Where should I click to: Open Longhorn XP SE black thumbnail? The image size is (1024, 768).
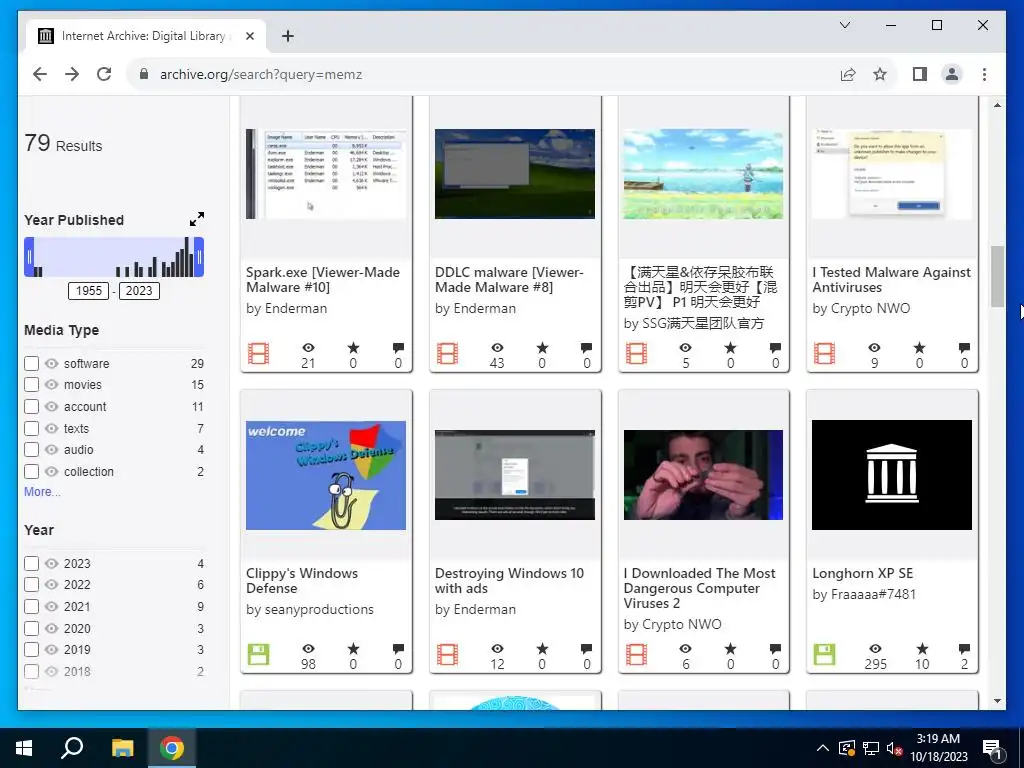tap(891, 475)
